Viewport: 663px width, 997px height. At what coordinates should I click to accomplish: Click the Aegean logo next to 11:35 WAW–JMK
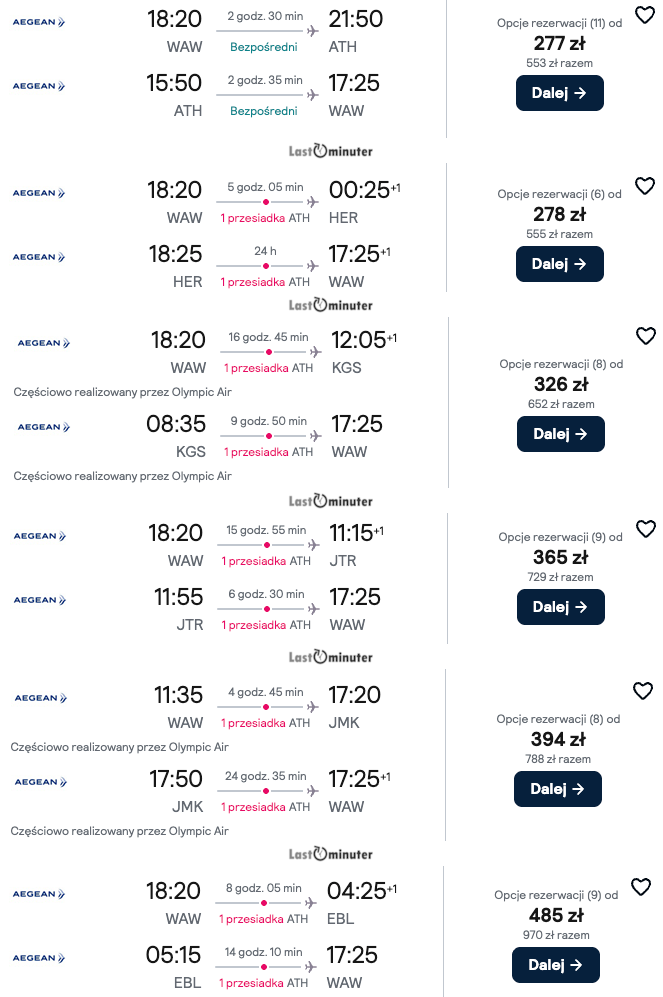coord(39,698)
